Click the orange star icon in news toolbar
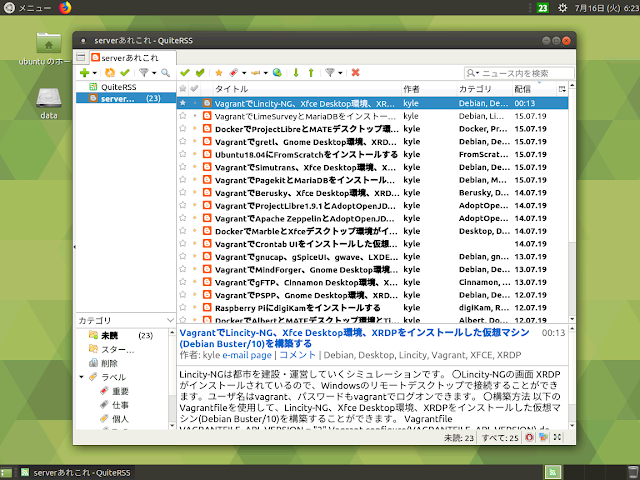The image size is (640, 480). [219, 73]
